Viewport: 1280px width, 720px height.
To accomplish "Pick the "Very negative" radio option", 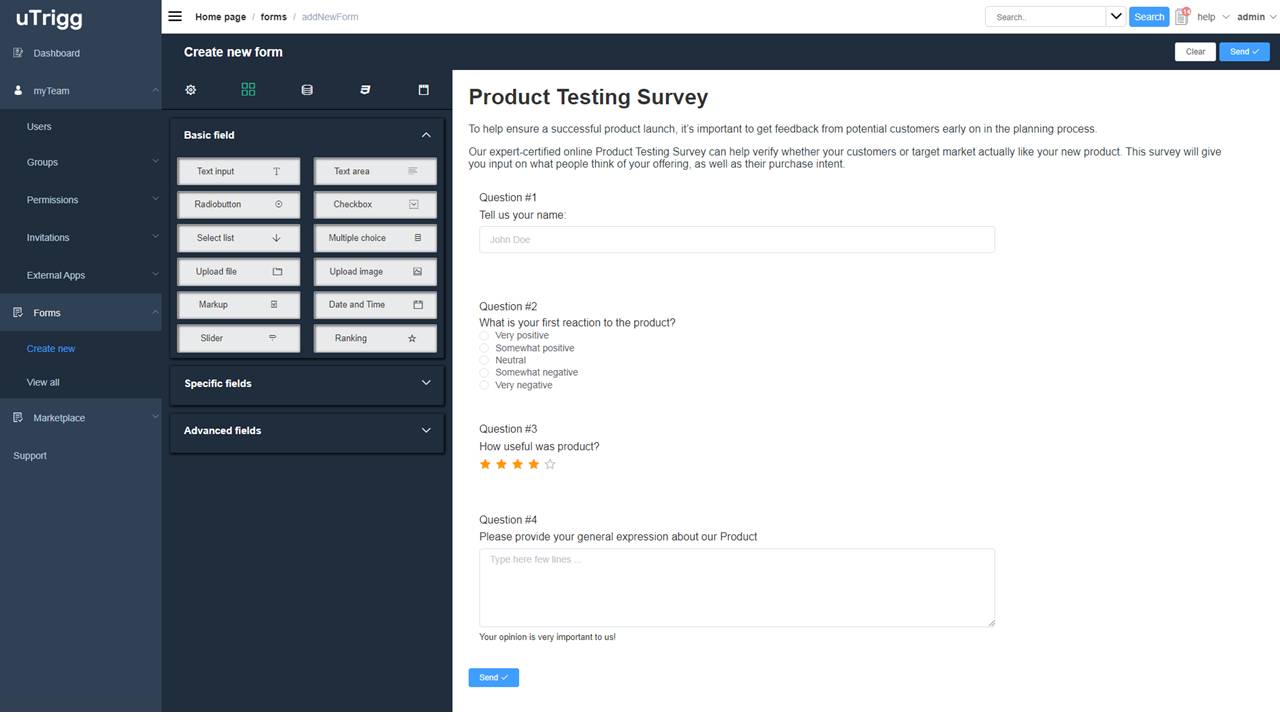I will 485,385.
